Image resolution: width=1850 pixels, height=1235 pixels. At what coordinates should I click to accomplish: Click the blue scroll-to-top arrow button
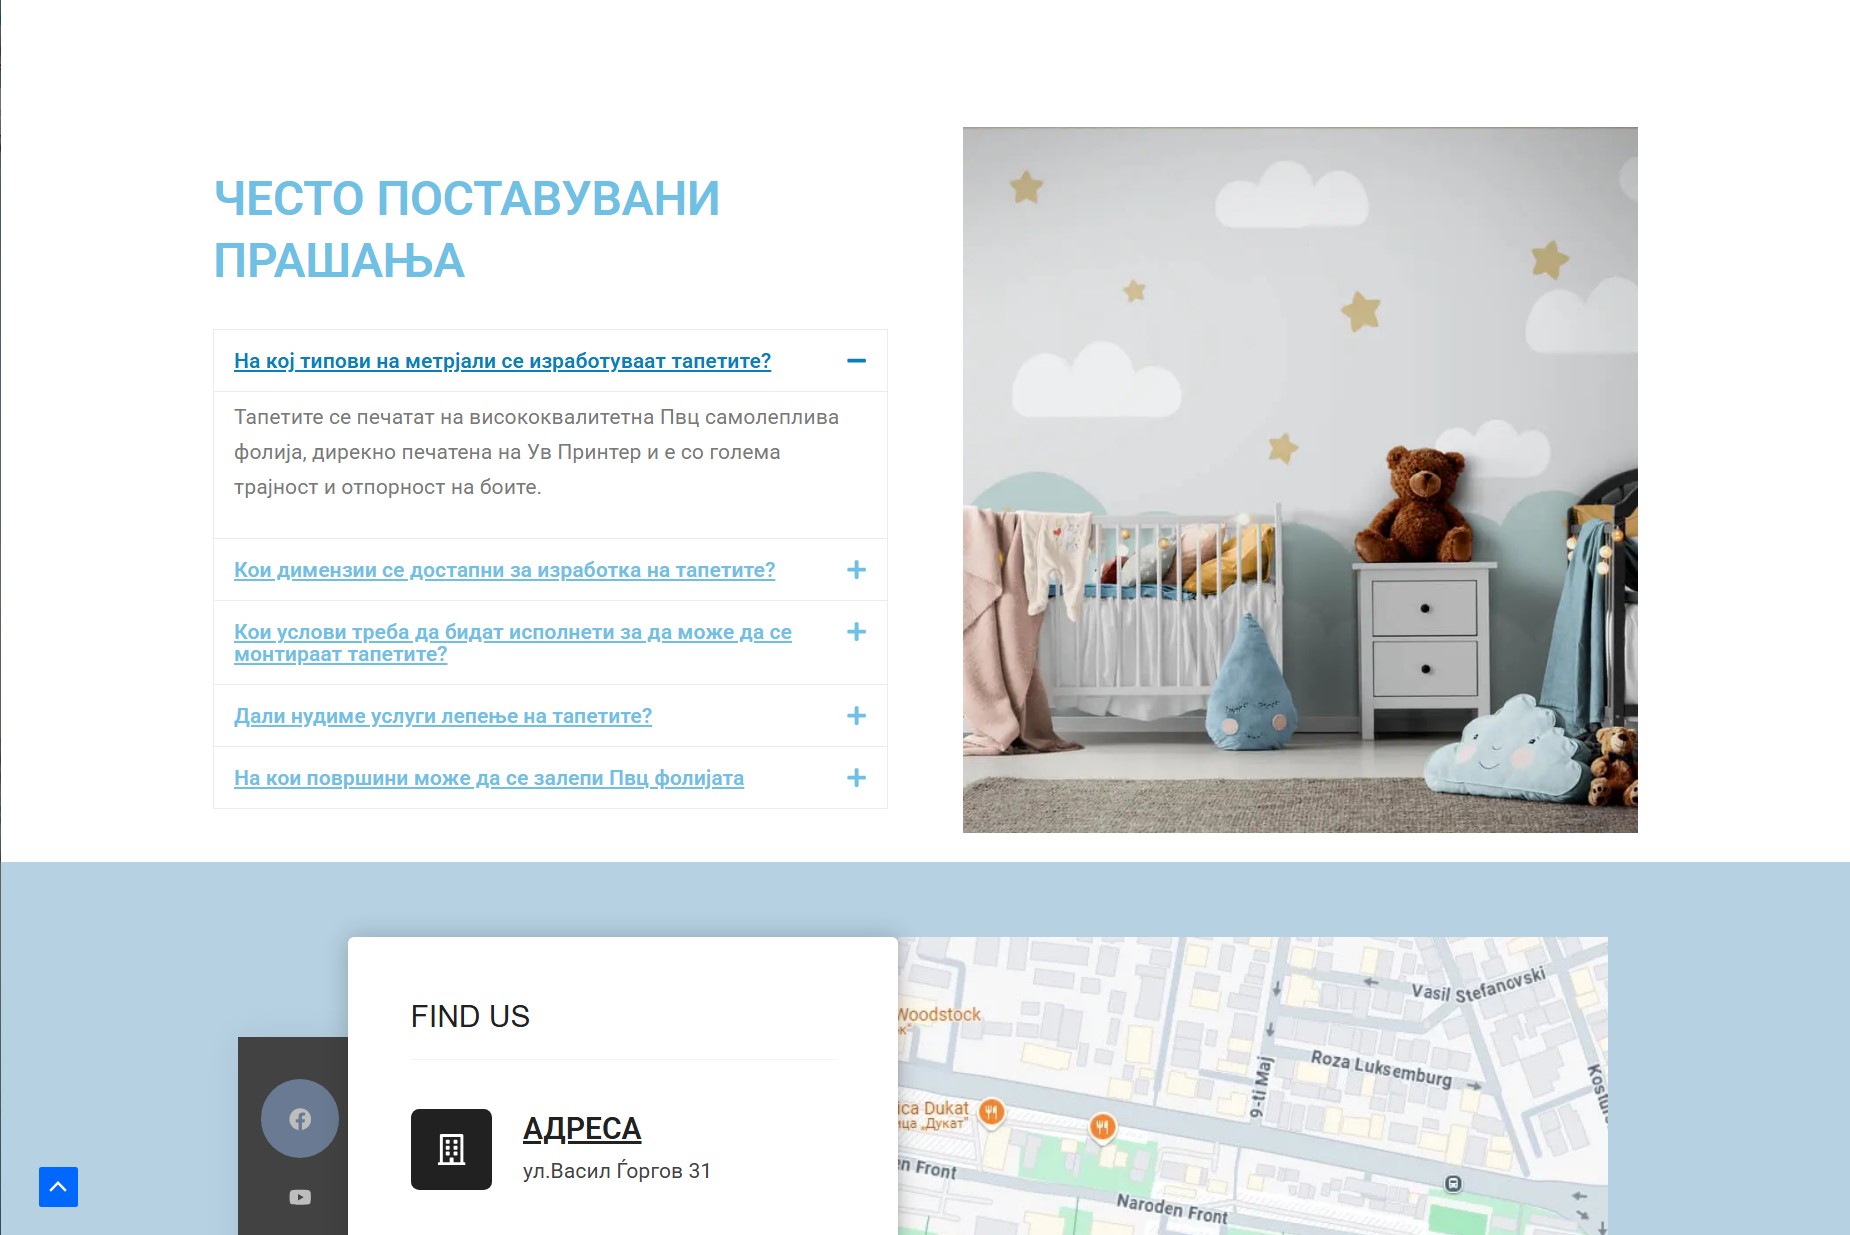pyautogui.click(x=59, y=1186)
